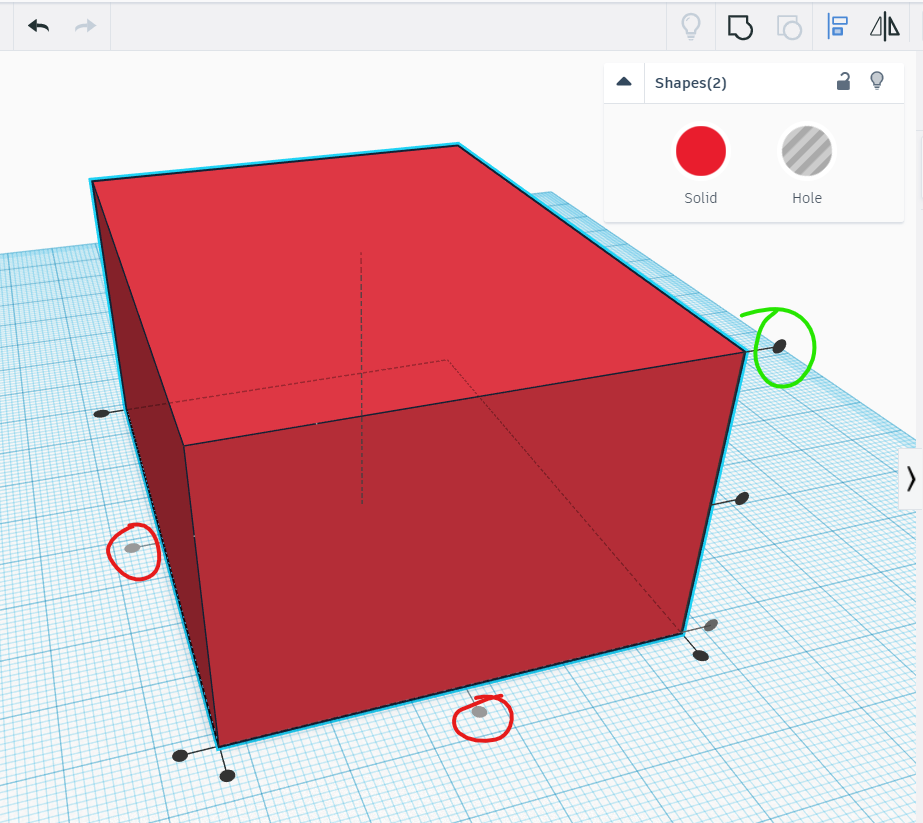This screenshot has width=923, height=823.
Task: Expand the hidden side panel with the chevron
Action: pyautogui.click(x=911, y=477)
